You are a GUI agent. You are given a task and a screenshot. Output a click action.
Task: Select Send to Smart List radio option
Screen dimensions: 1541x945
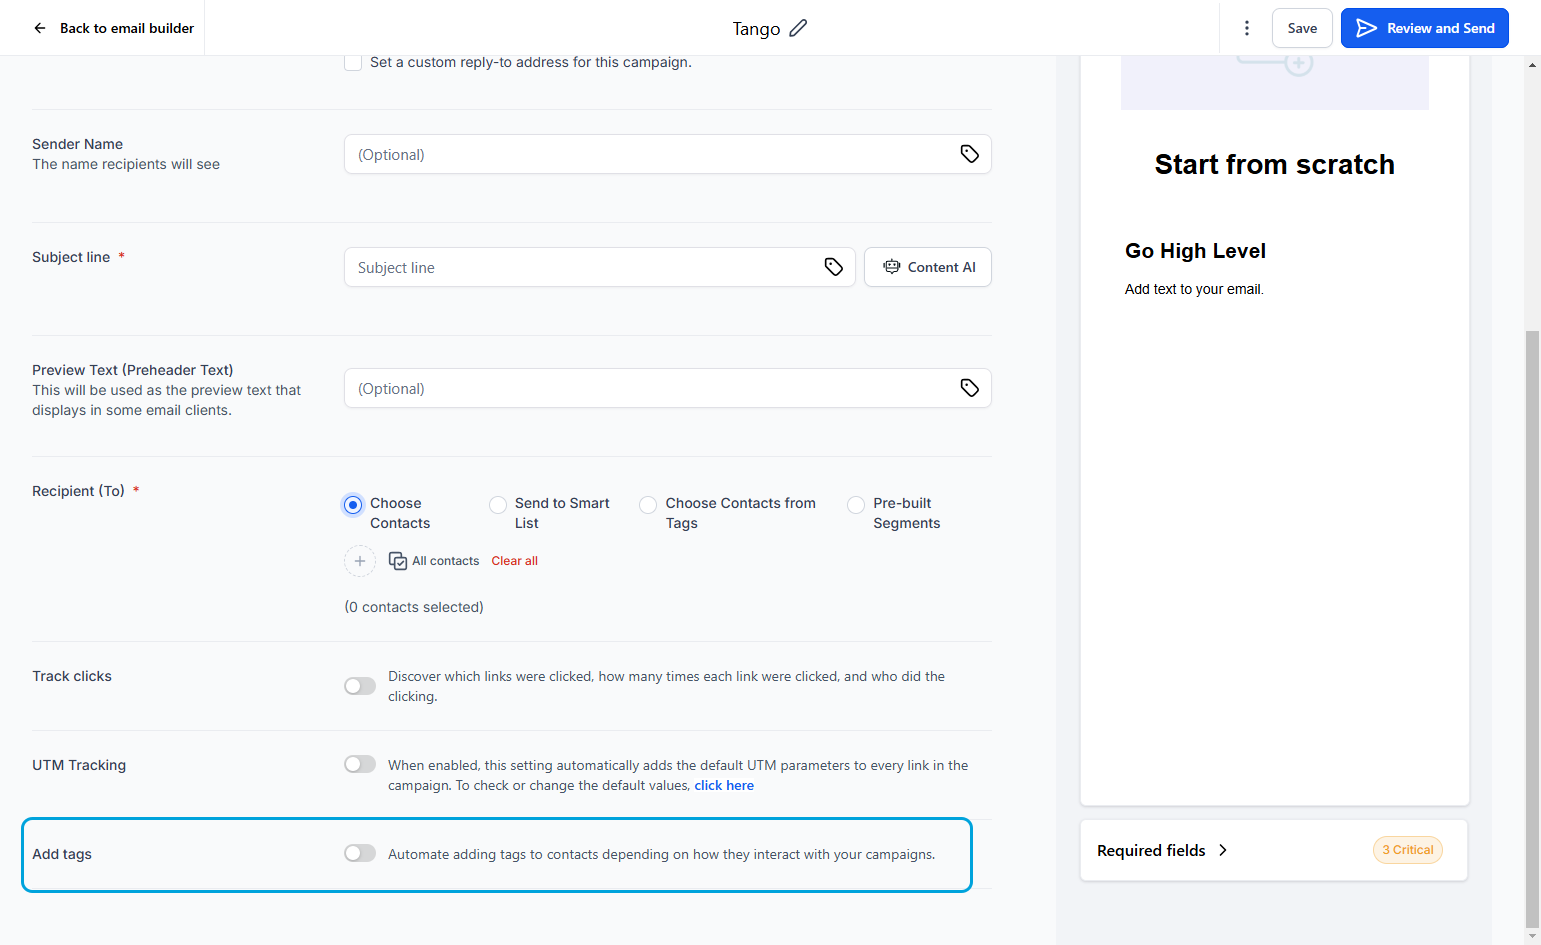pyautogui.click(x=498, y=505)
